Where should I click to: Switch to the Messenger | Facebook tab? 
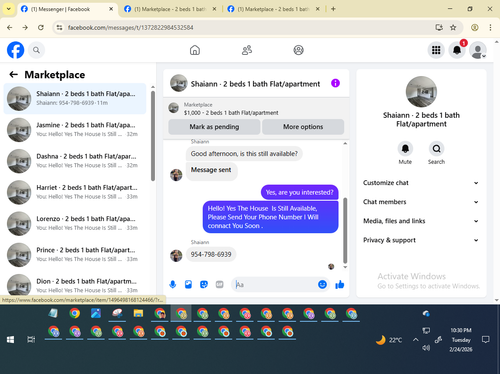tap(67, 9)
